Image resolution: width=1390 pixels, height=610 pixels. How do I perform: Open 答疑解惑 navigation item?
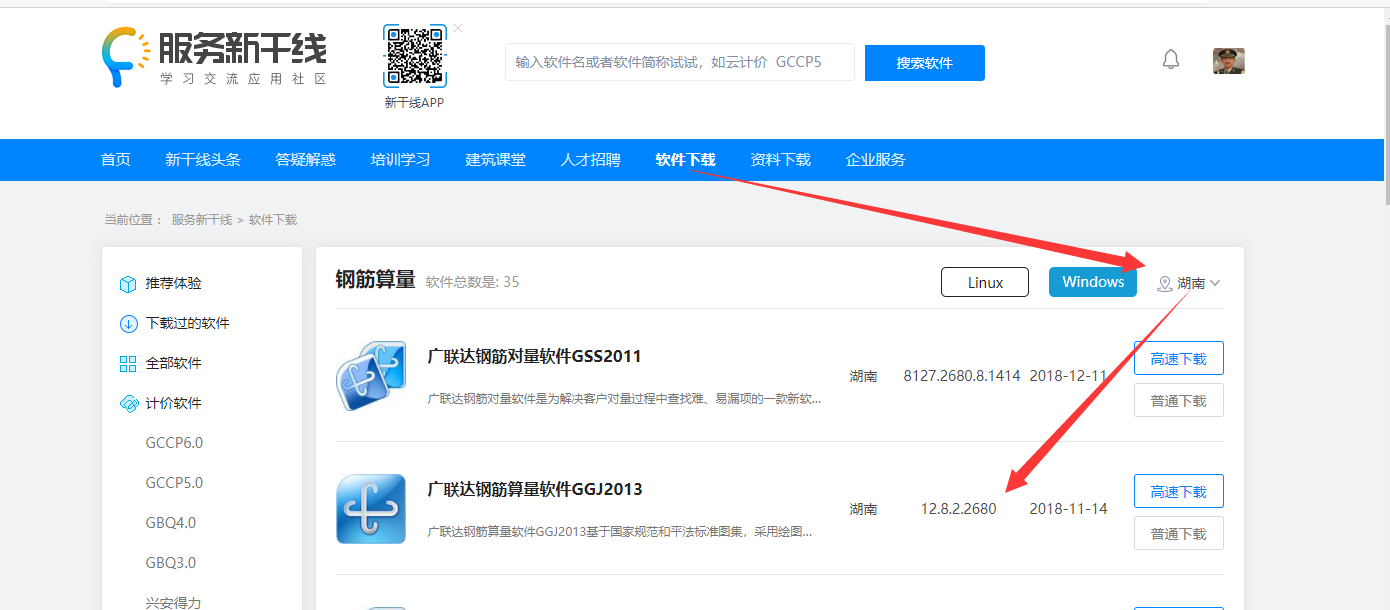[x=306, y=160]
